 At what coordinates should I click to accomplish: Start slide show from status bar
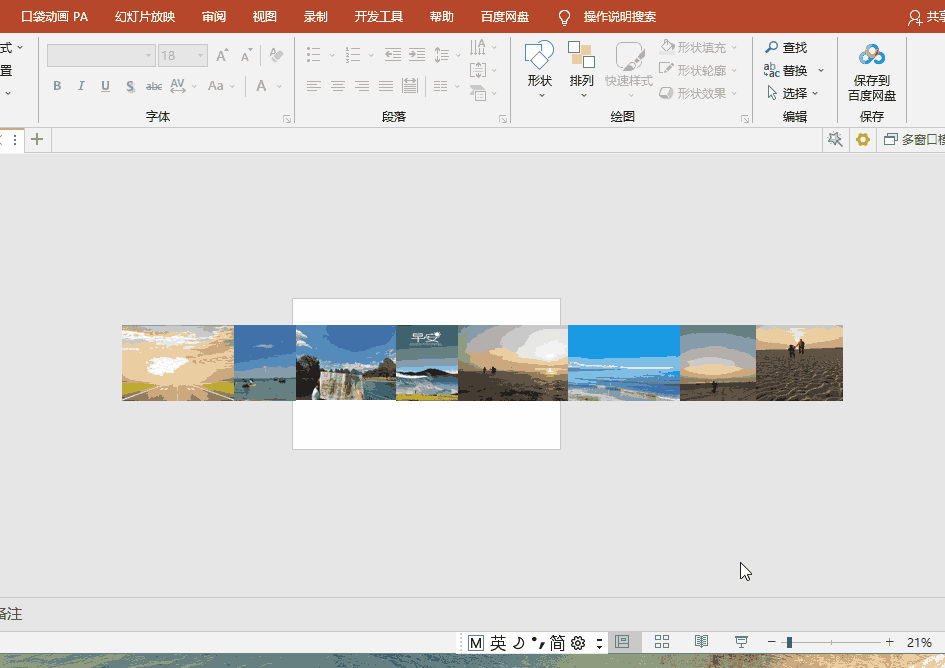741,642
